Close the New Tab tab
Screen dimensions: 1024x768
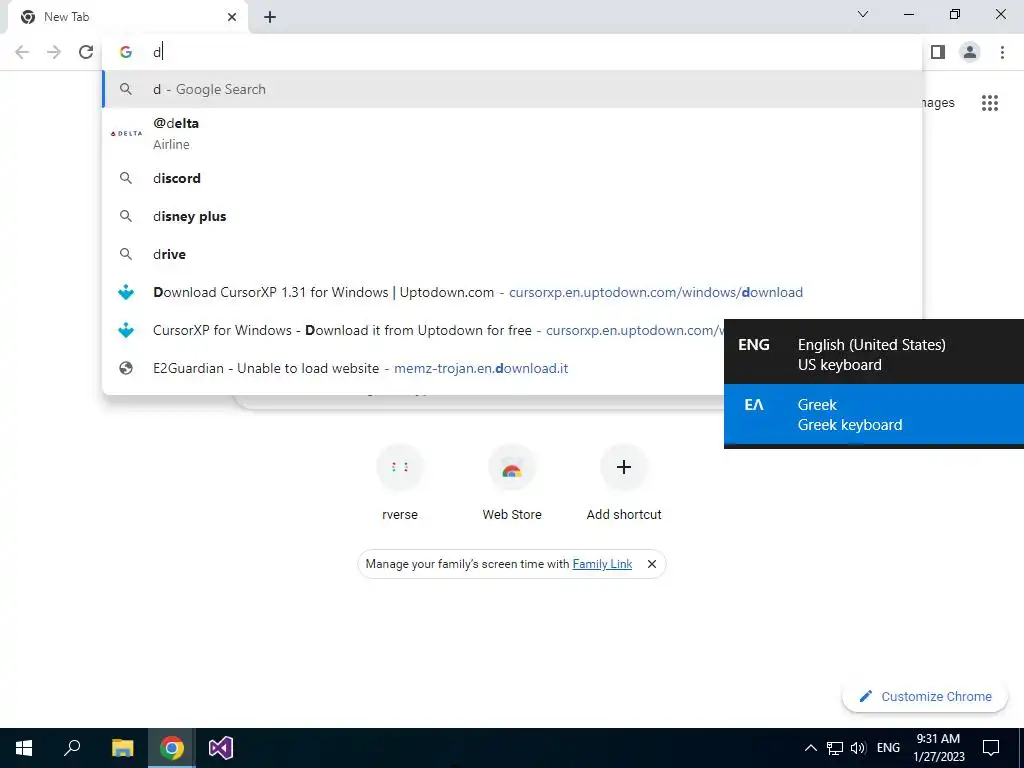coord(232,17)
